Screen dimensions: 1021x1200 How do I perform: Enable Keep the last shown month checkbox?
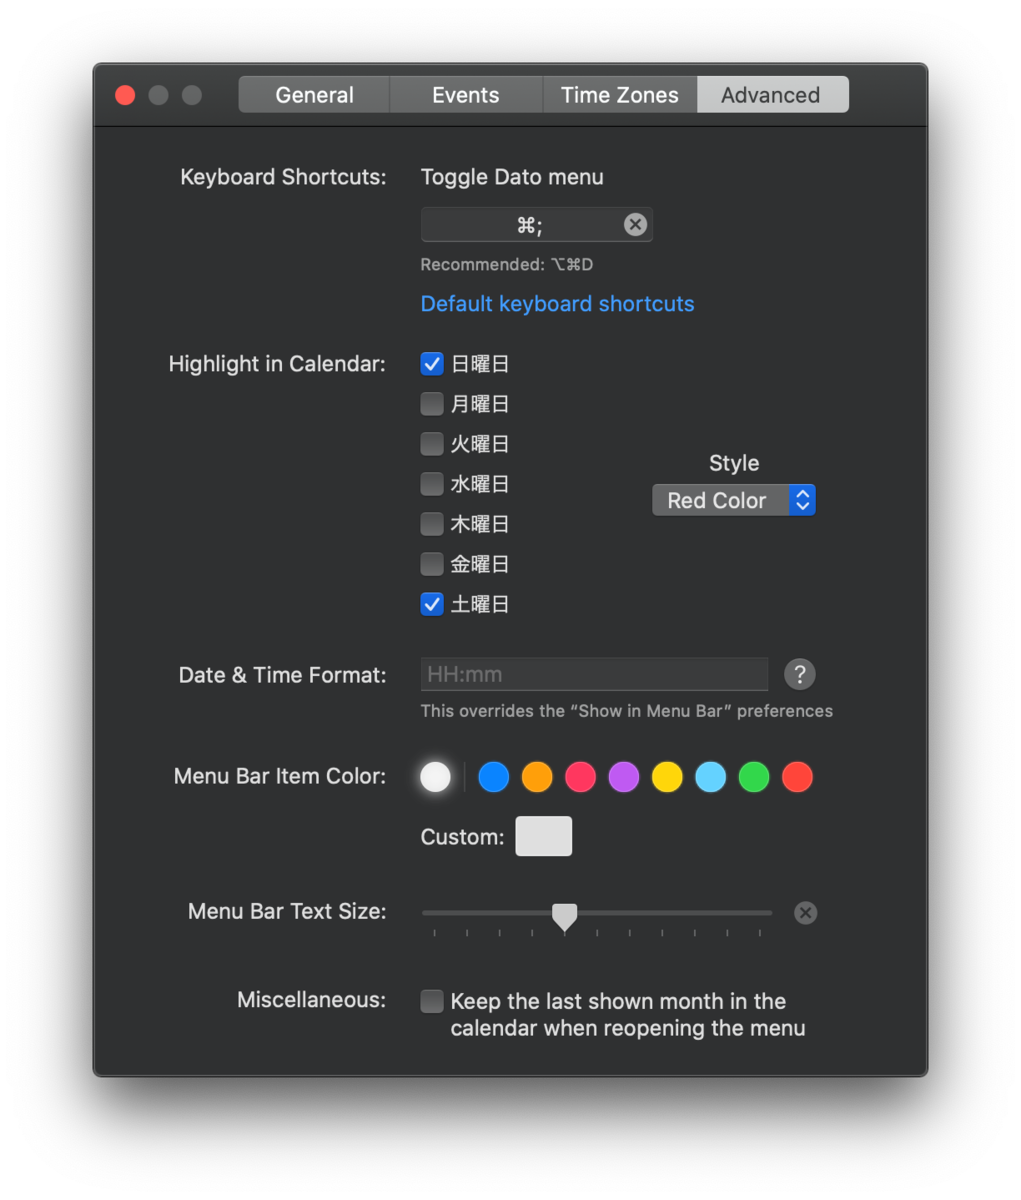click(432, 1001)
